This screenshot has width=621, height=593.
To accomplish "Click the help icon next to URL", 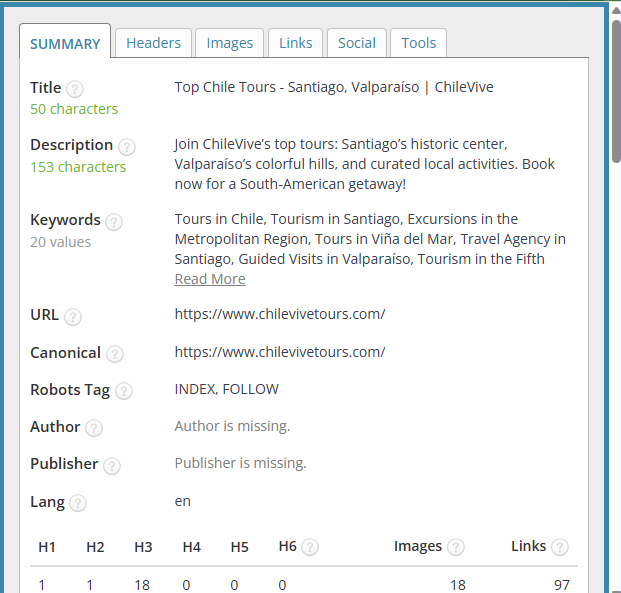I will coord(73,317).
